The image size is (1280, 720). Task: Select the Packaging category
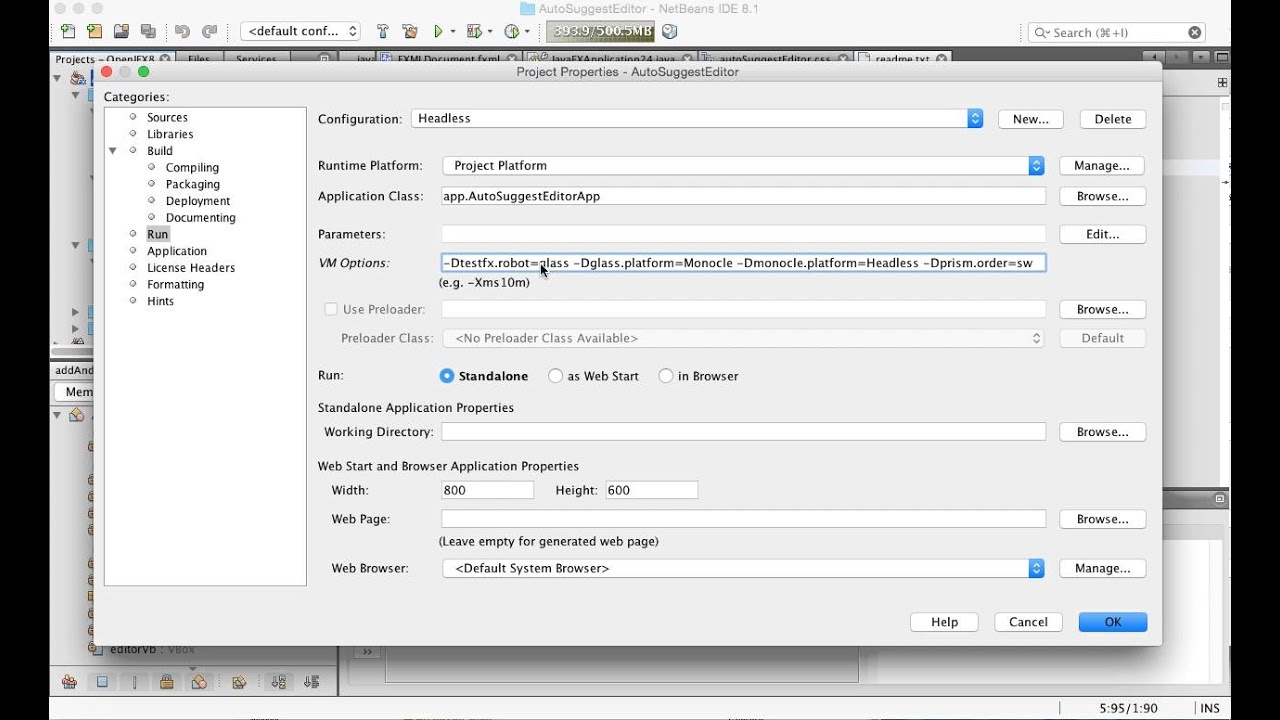[x=193, y=184]
